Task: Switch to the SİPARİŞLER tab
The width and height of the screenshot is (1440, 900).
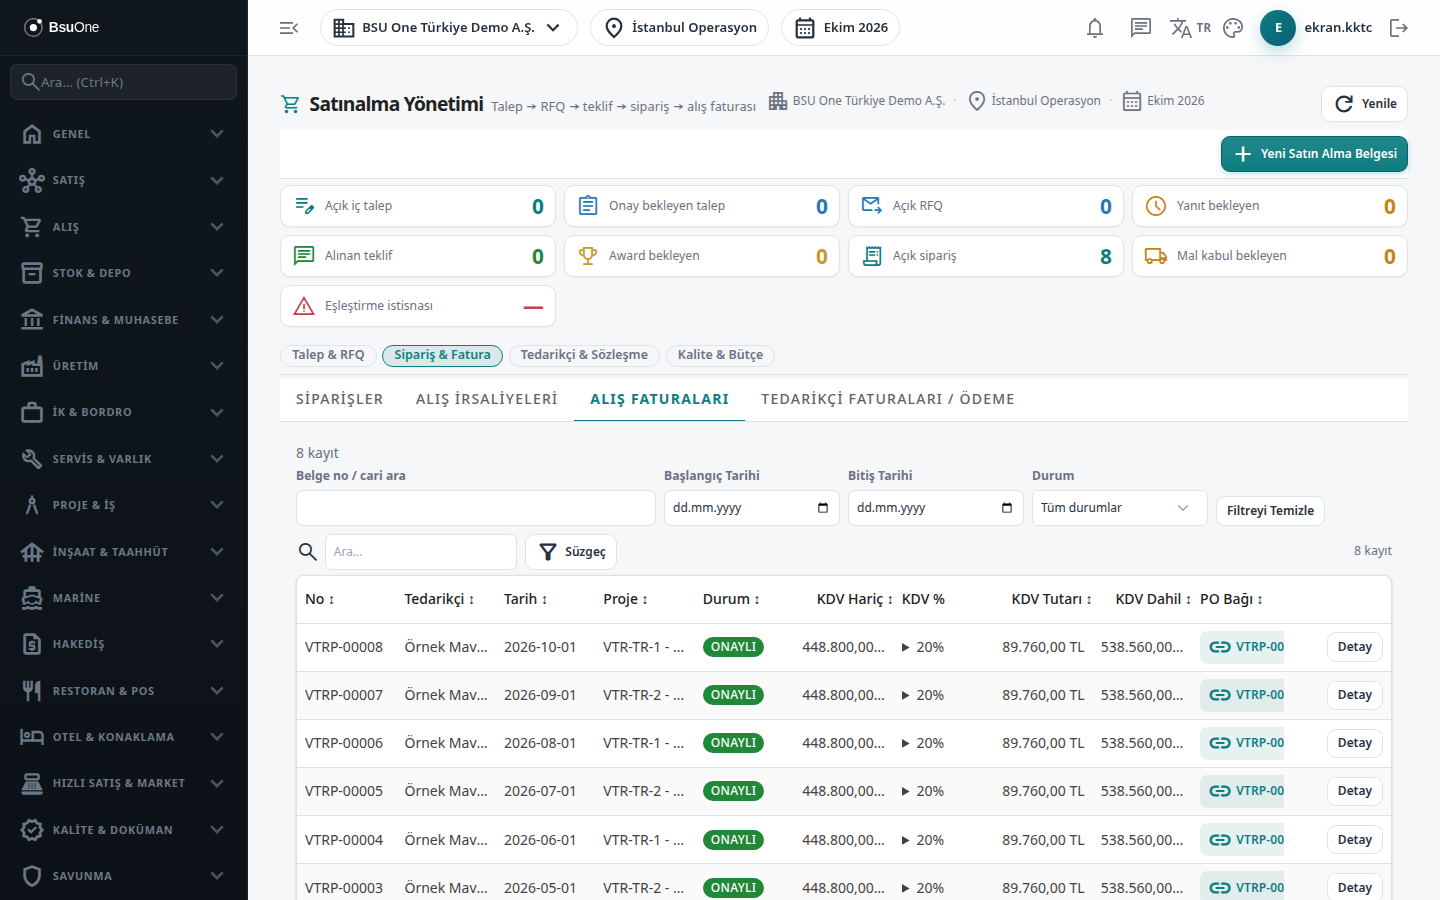Action: tap(339, 399)
